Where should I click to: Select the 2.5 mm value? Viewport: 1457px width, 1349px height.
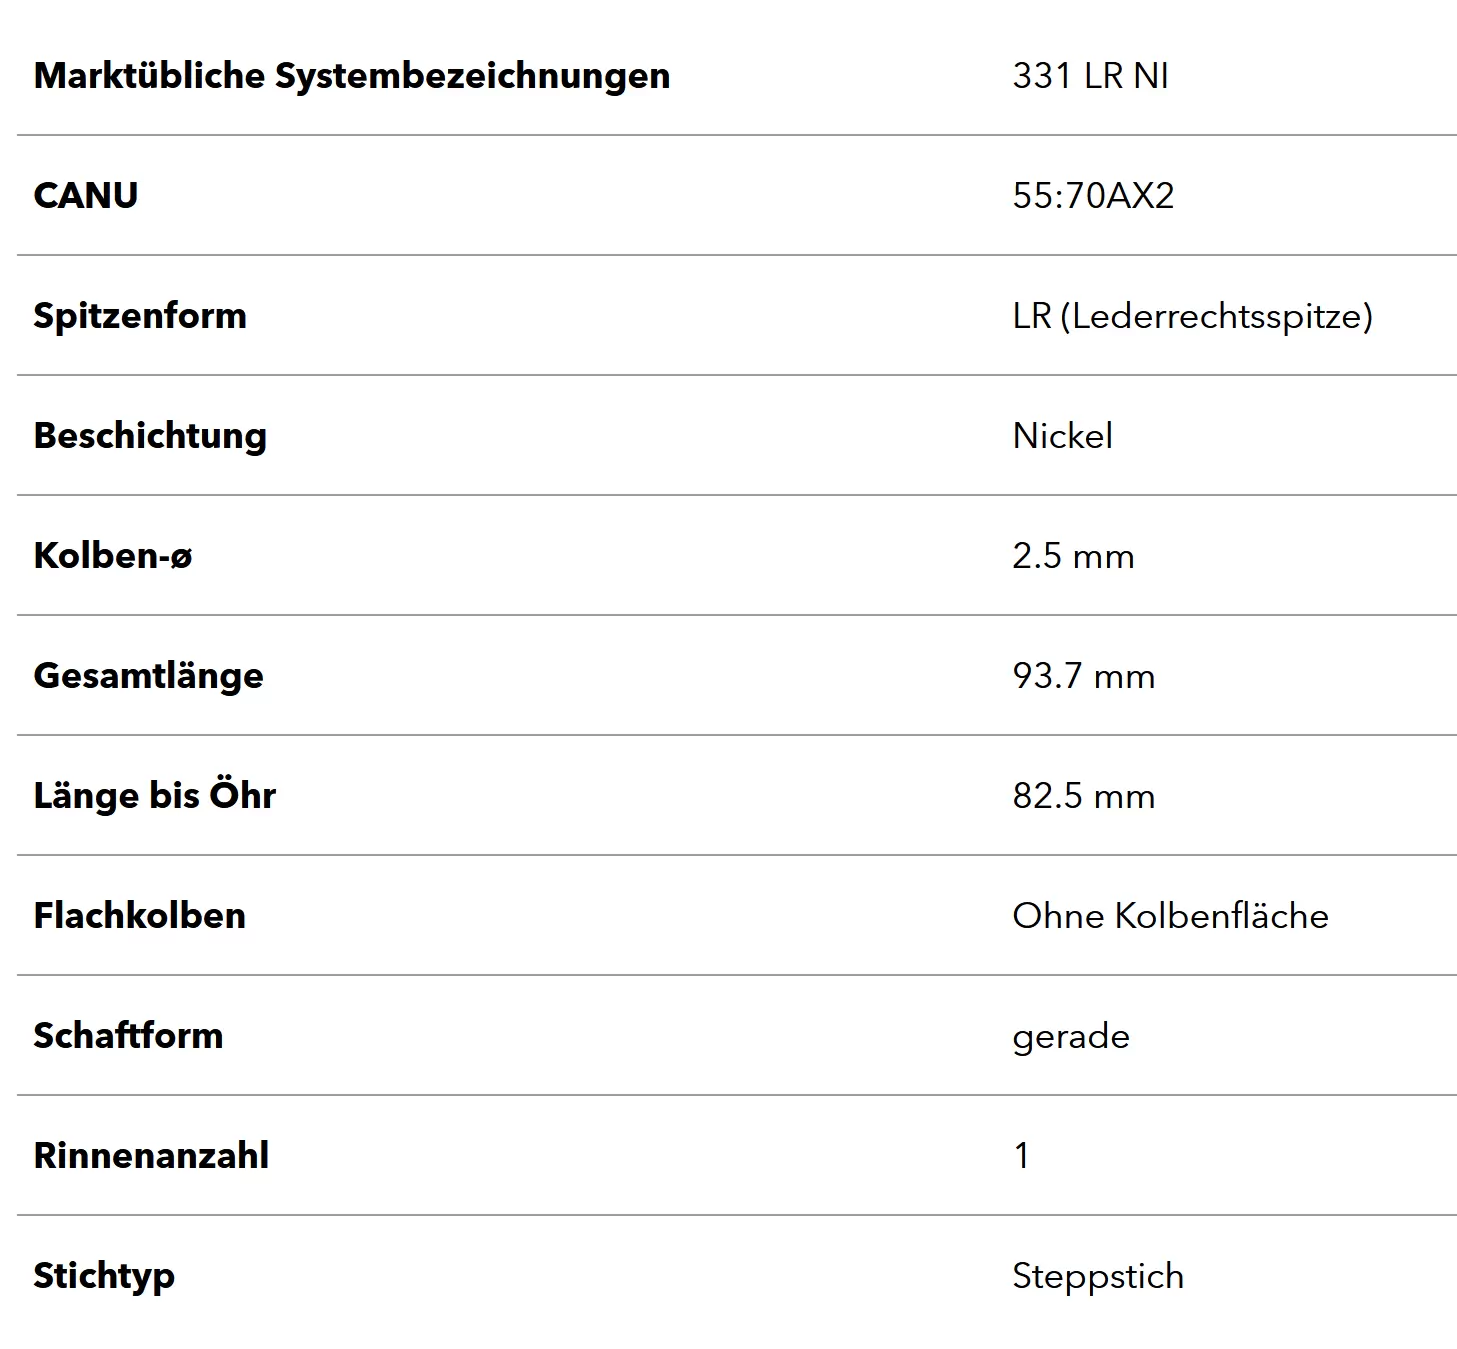(x=1073, y=556)
